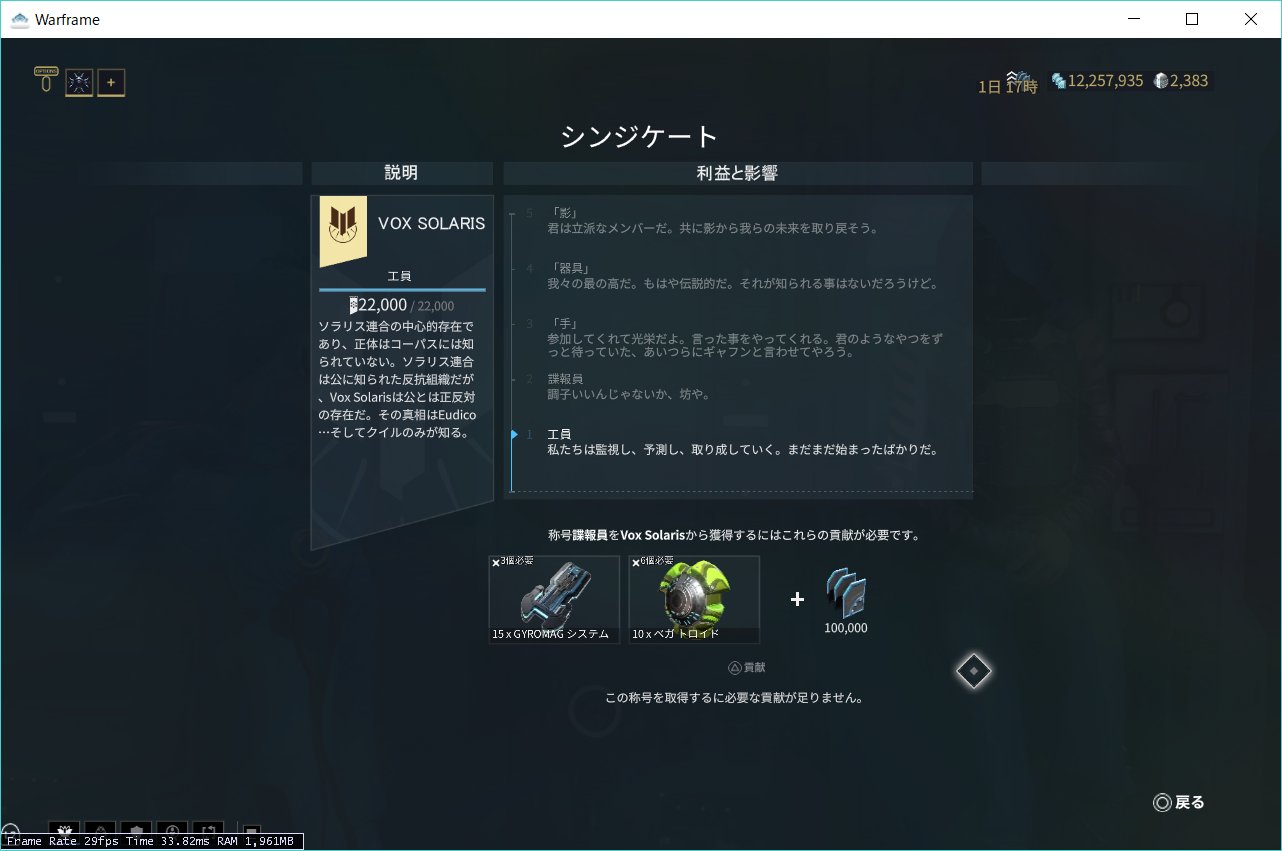This screenshot has width=1282, height=851.
Task: Click the Frame Rate debug overlay text
Action: coord(150,841)
